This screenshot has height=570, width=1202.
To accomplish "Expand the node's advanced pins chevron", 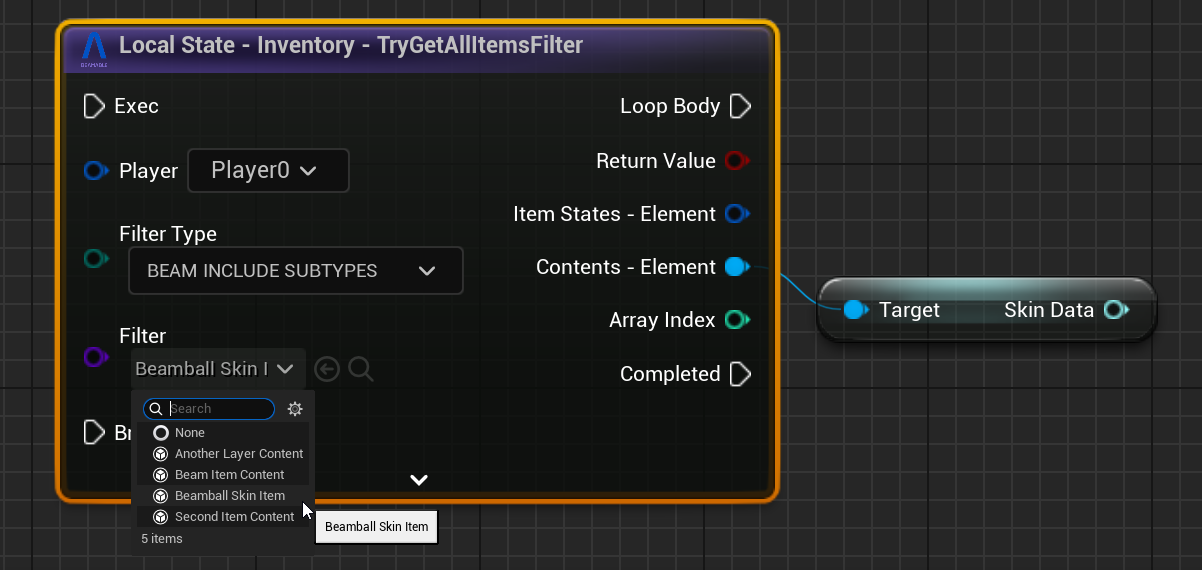I will [419, 480].
